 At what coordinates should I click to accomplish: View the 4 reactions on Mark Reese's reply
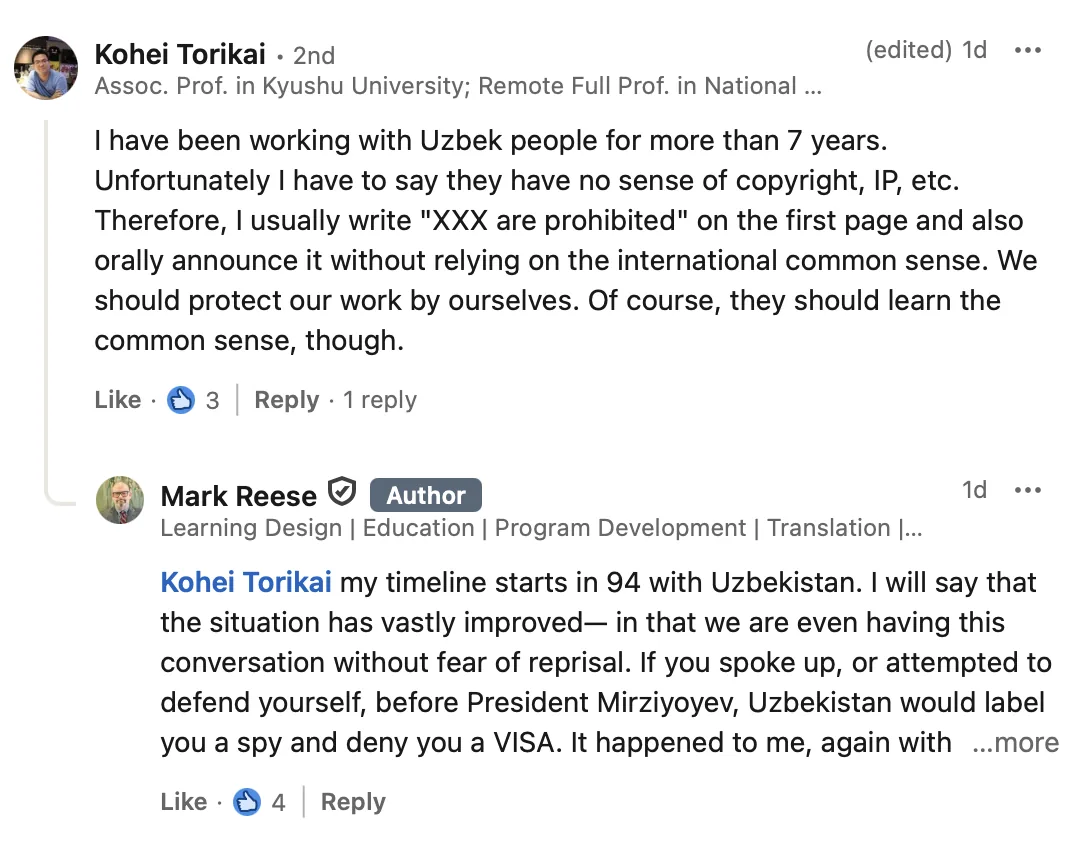coord(259,802)
